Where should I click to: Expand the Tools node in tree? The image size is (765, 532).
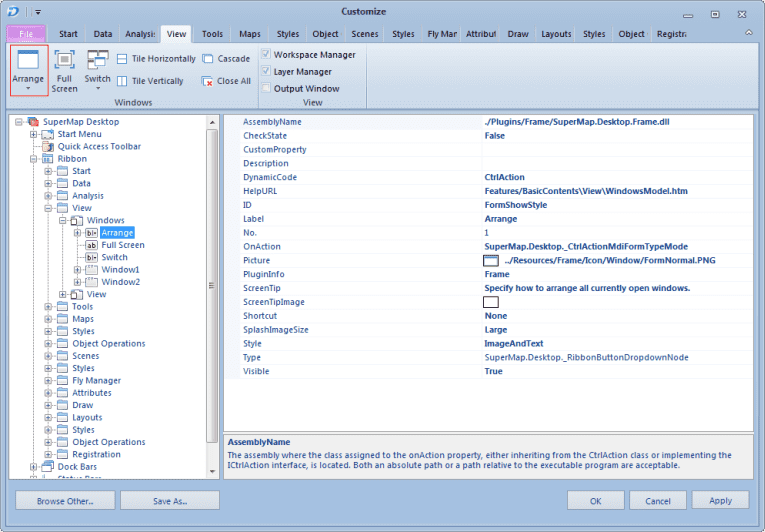48,307
